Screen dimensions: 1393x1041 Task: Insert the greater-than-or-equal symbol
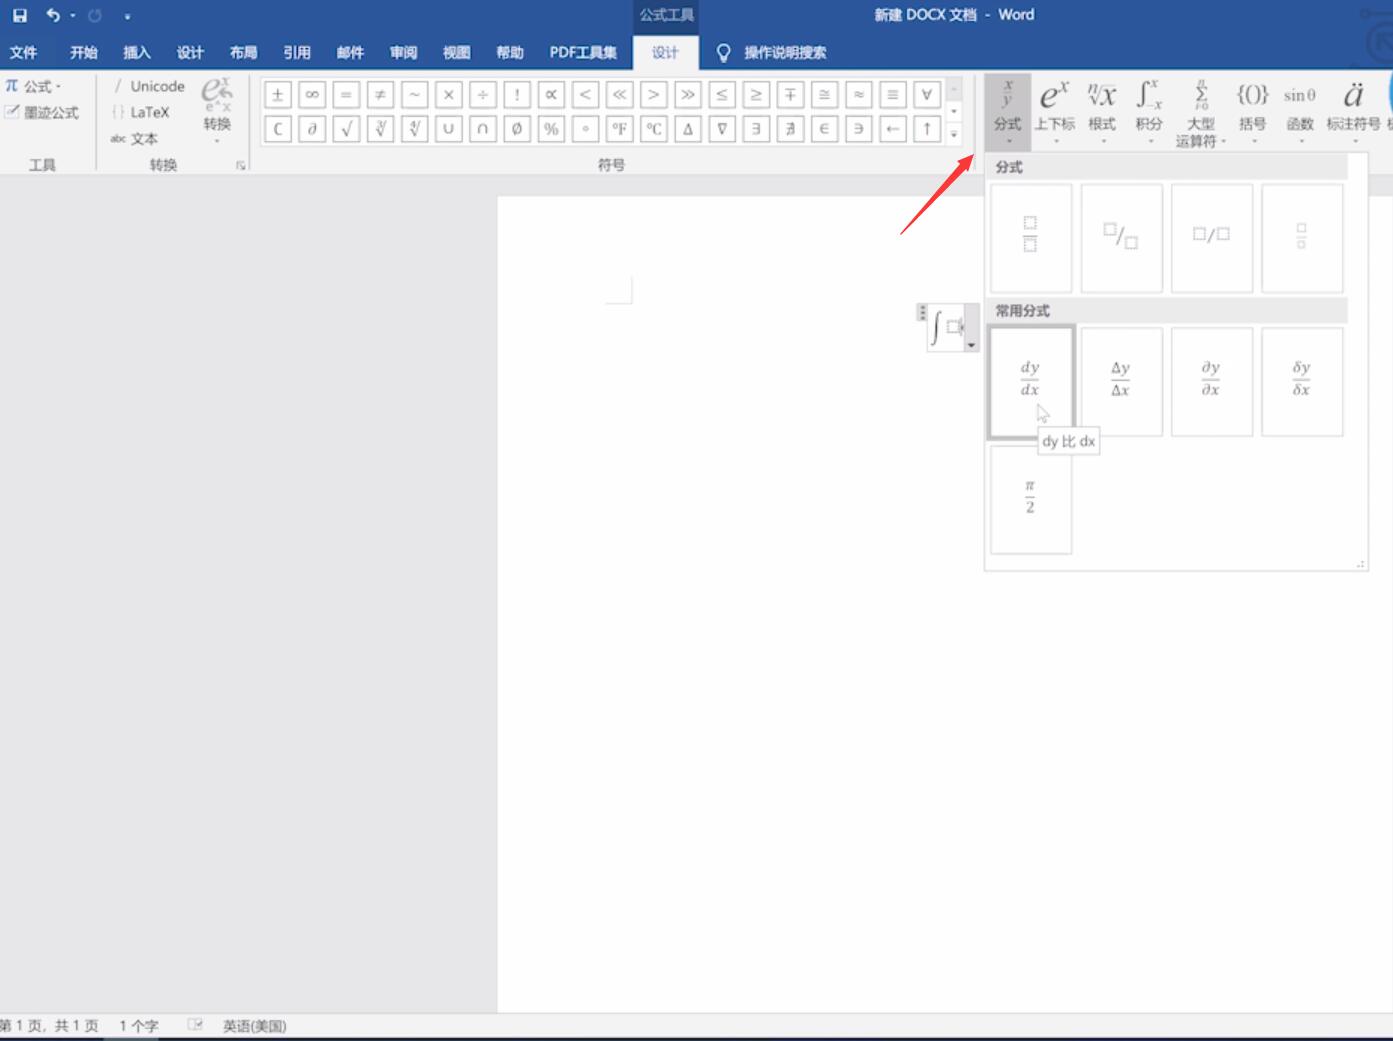pos(756,95)
